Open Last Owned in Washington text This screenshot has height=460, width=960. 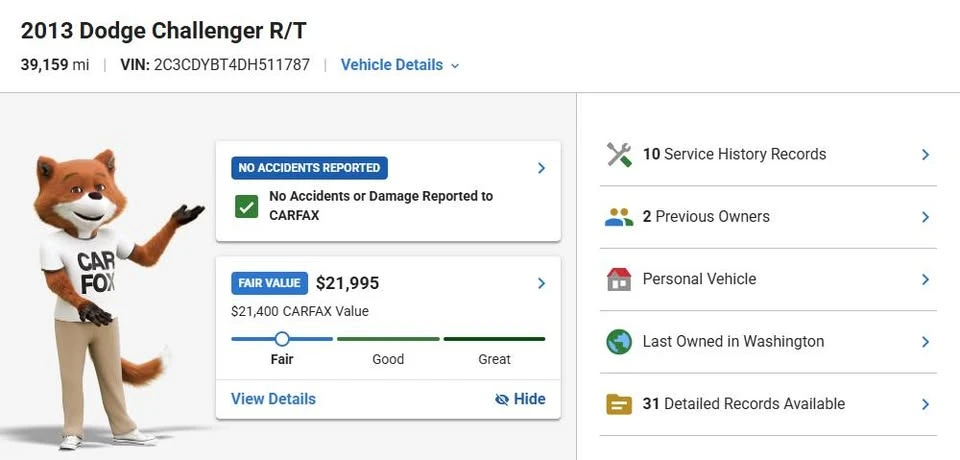pyautogui.click(x=733, y=341)
